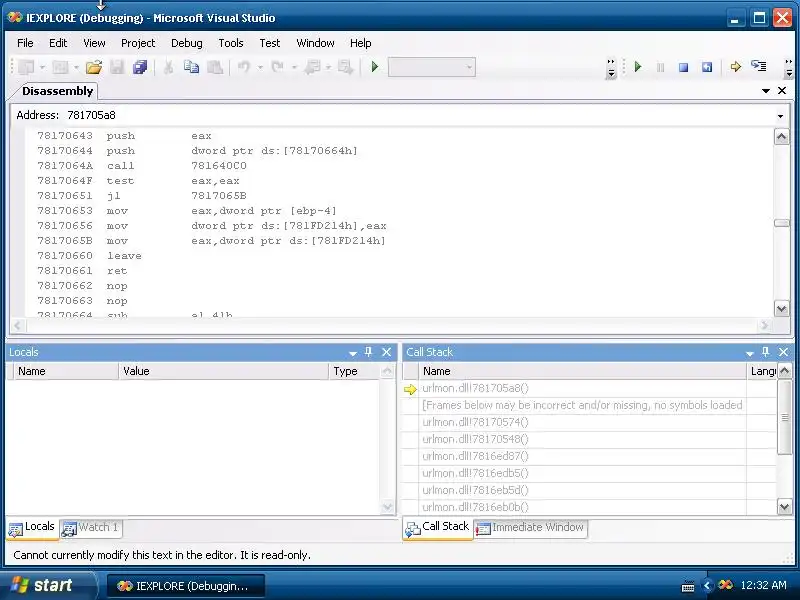
Task: Open the New Project dropdown arrow
Action: (42, 67)
